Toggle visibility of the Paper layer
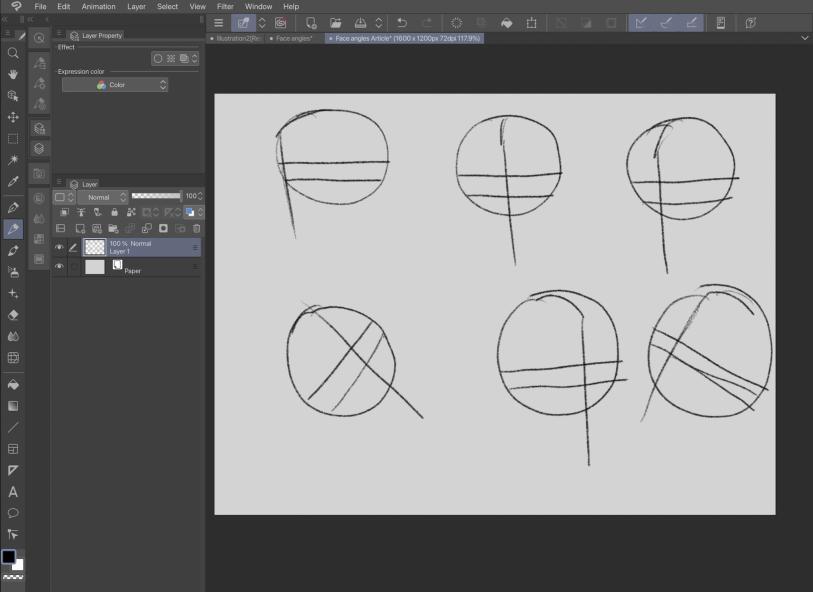Viewport: 813px width, 592px height. 59,267
